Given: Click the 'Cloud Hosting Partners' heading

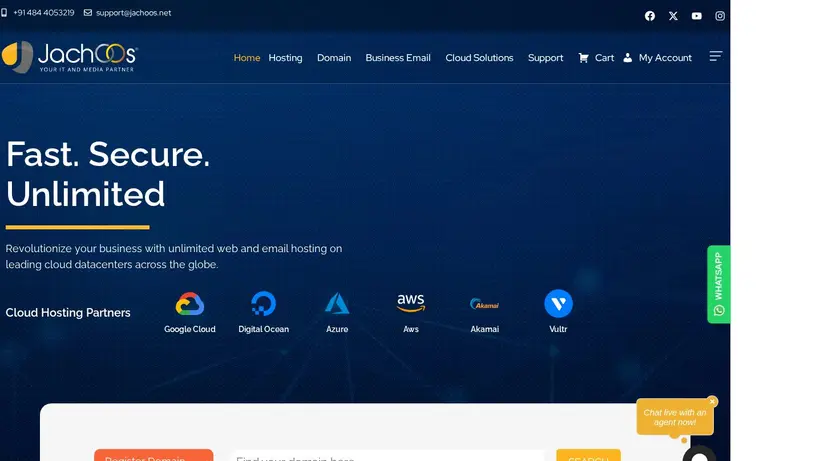Looking at the screenshot, I should 68,313.
